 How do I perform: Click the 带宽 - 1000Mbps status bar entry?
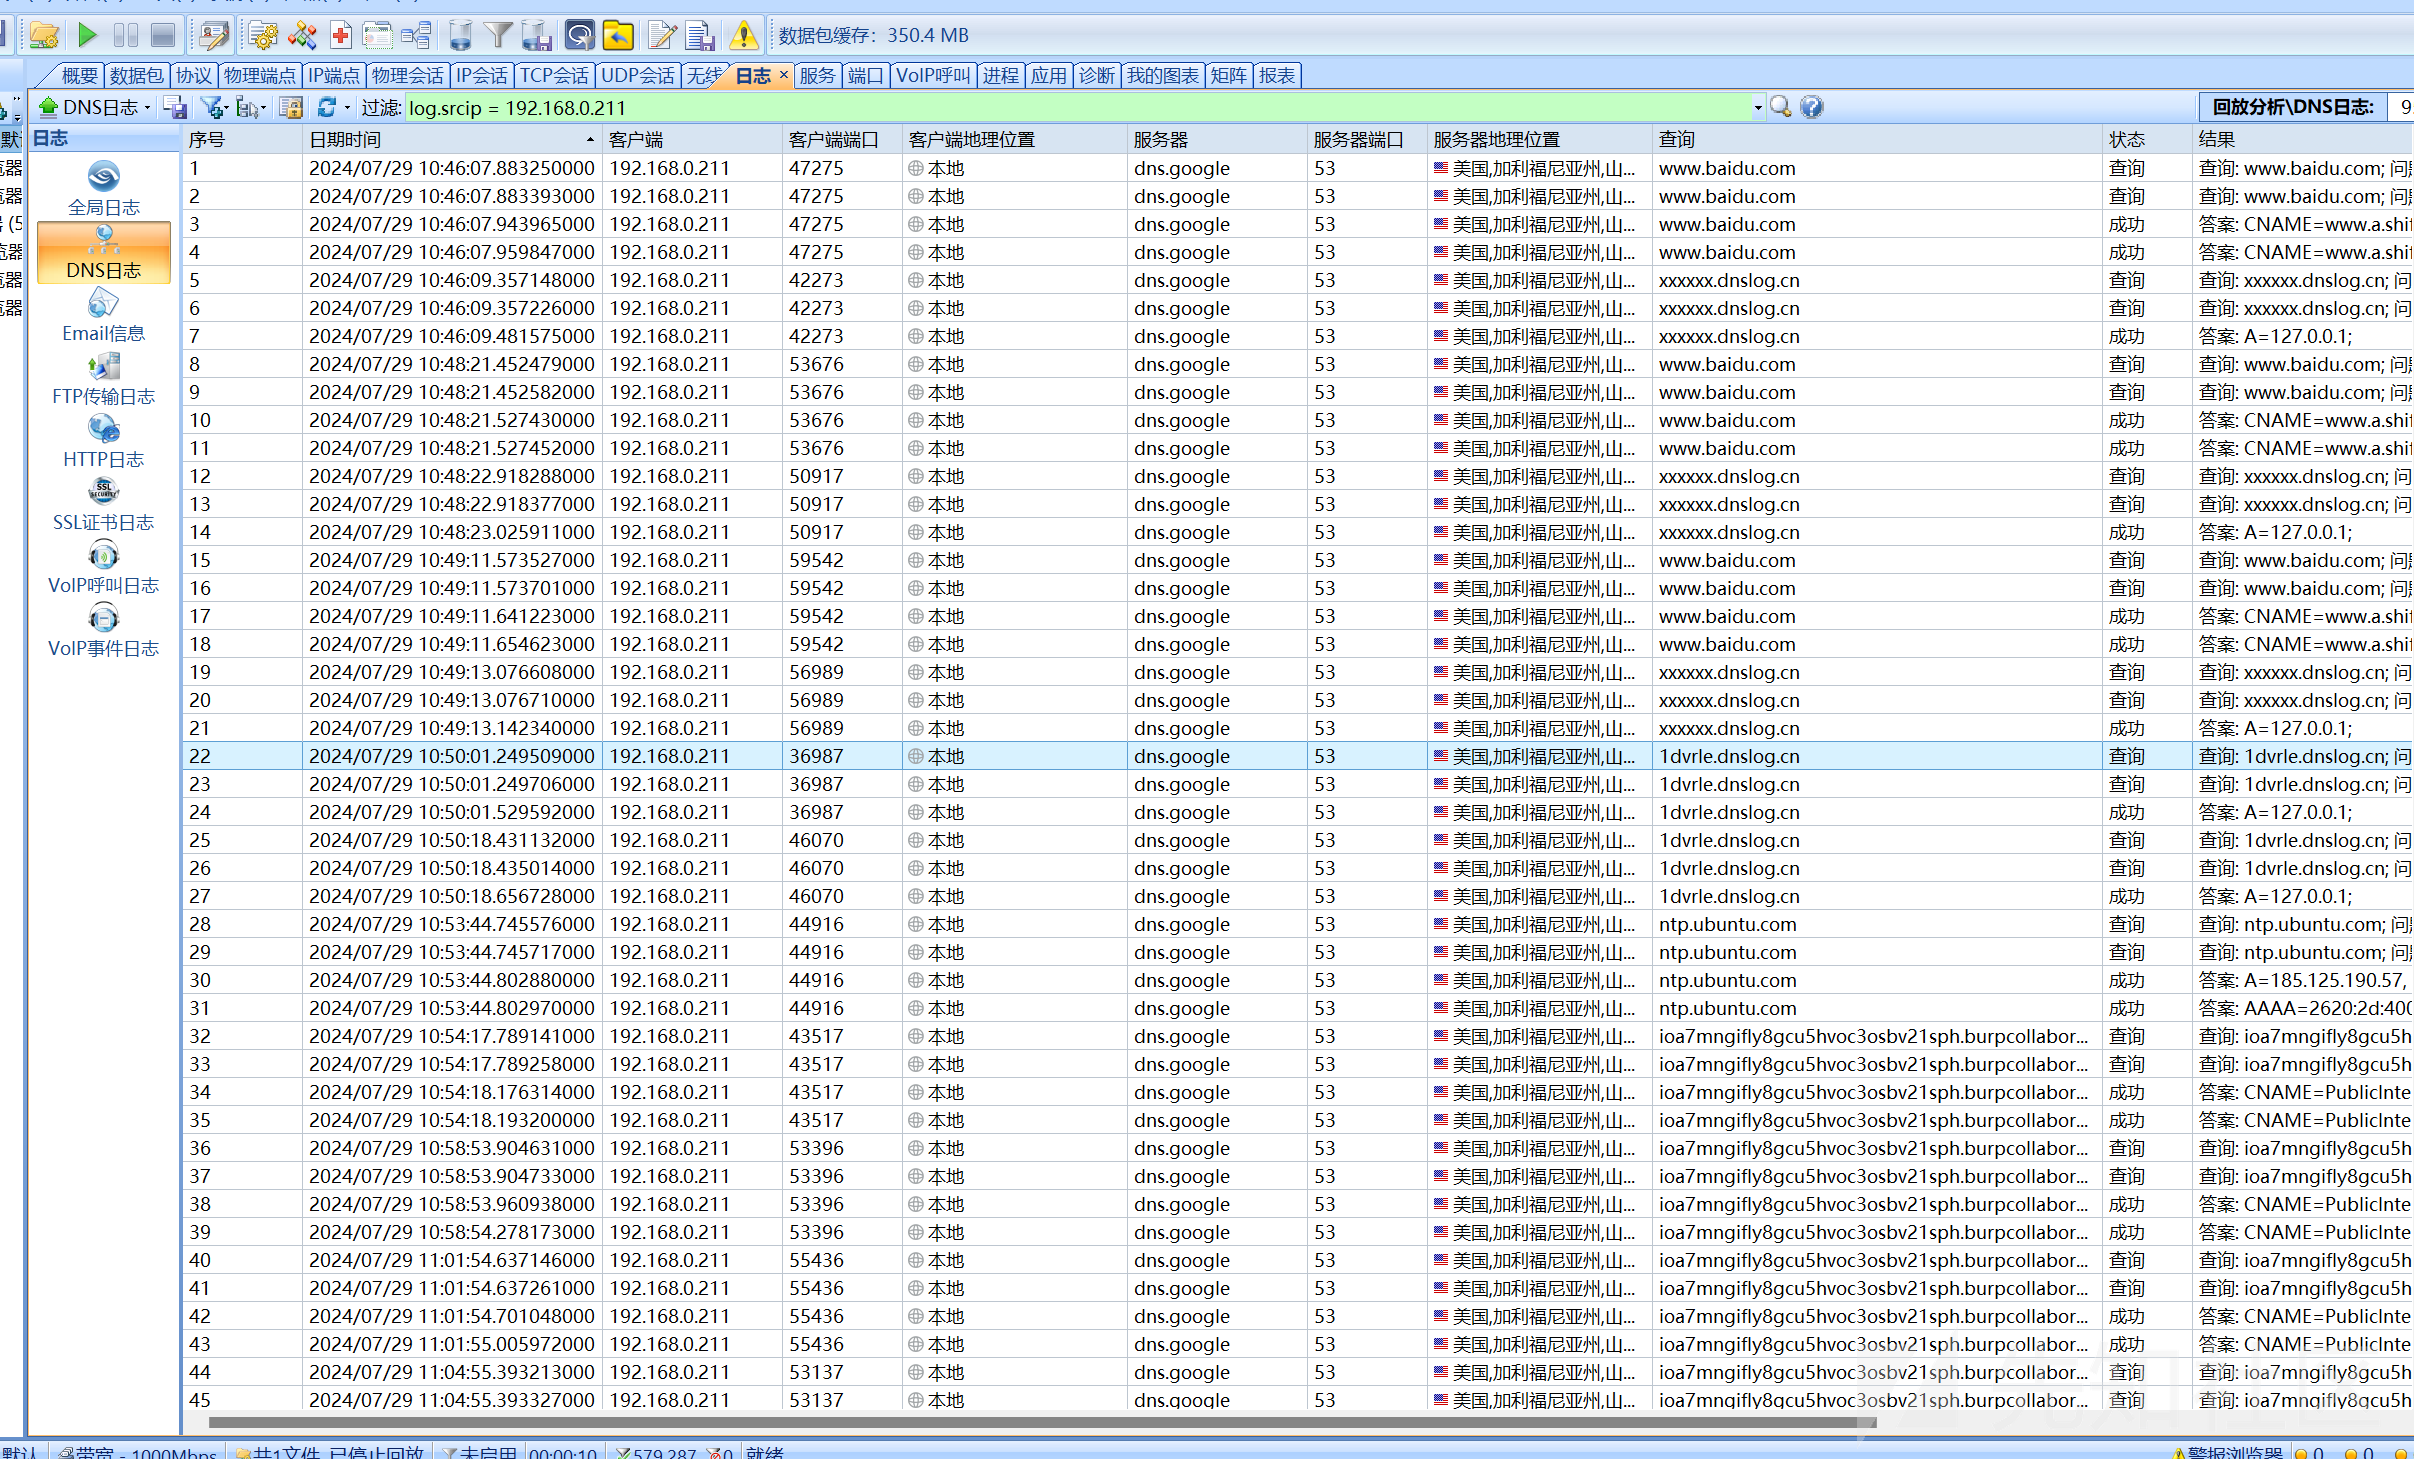point(138,1452)
